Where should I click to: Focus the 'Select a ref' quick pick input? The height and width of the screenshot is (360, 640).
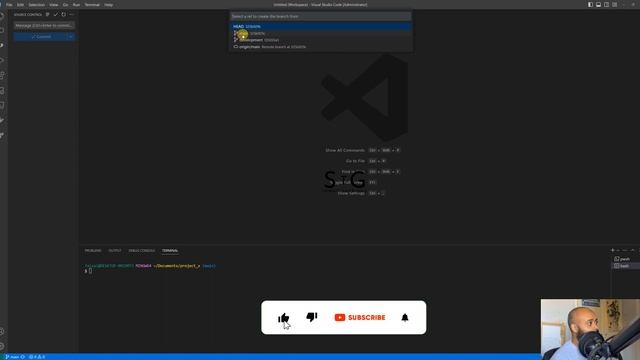coord(320,16)
